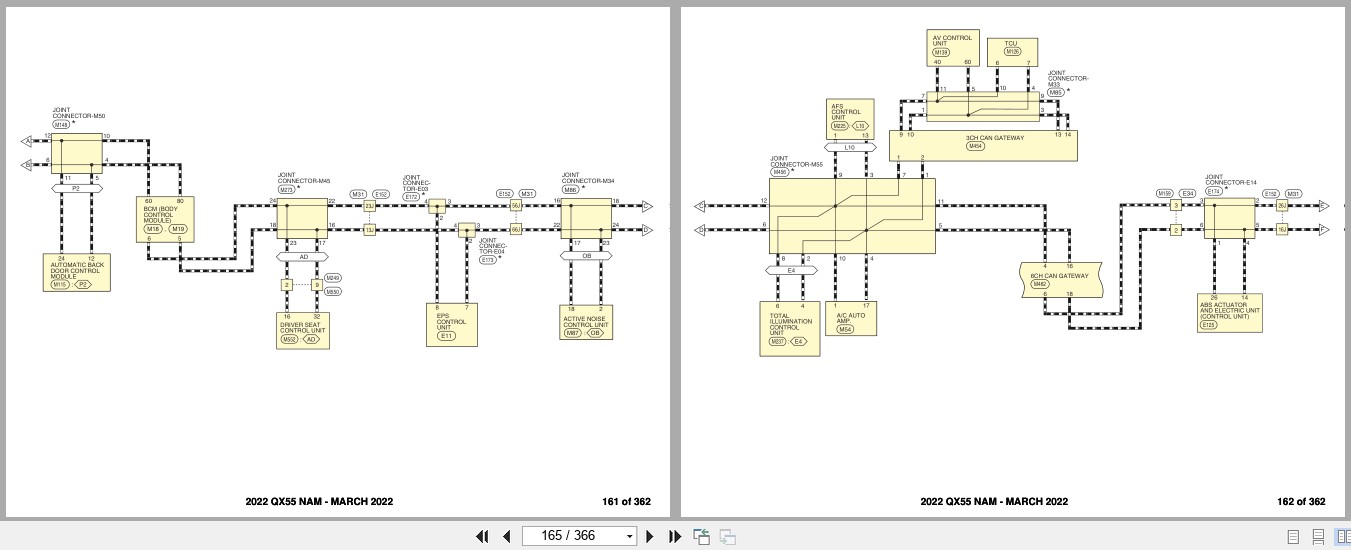Screen dimensions: 1351x550
Task: Click the grayed-out next view icon
Action: (x=727, y=536)
